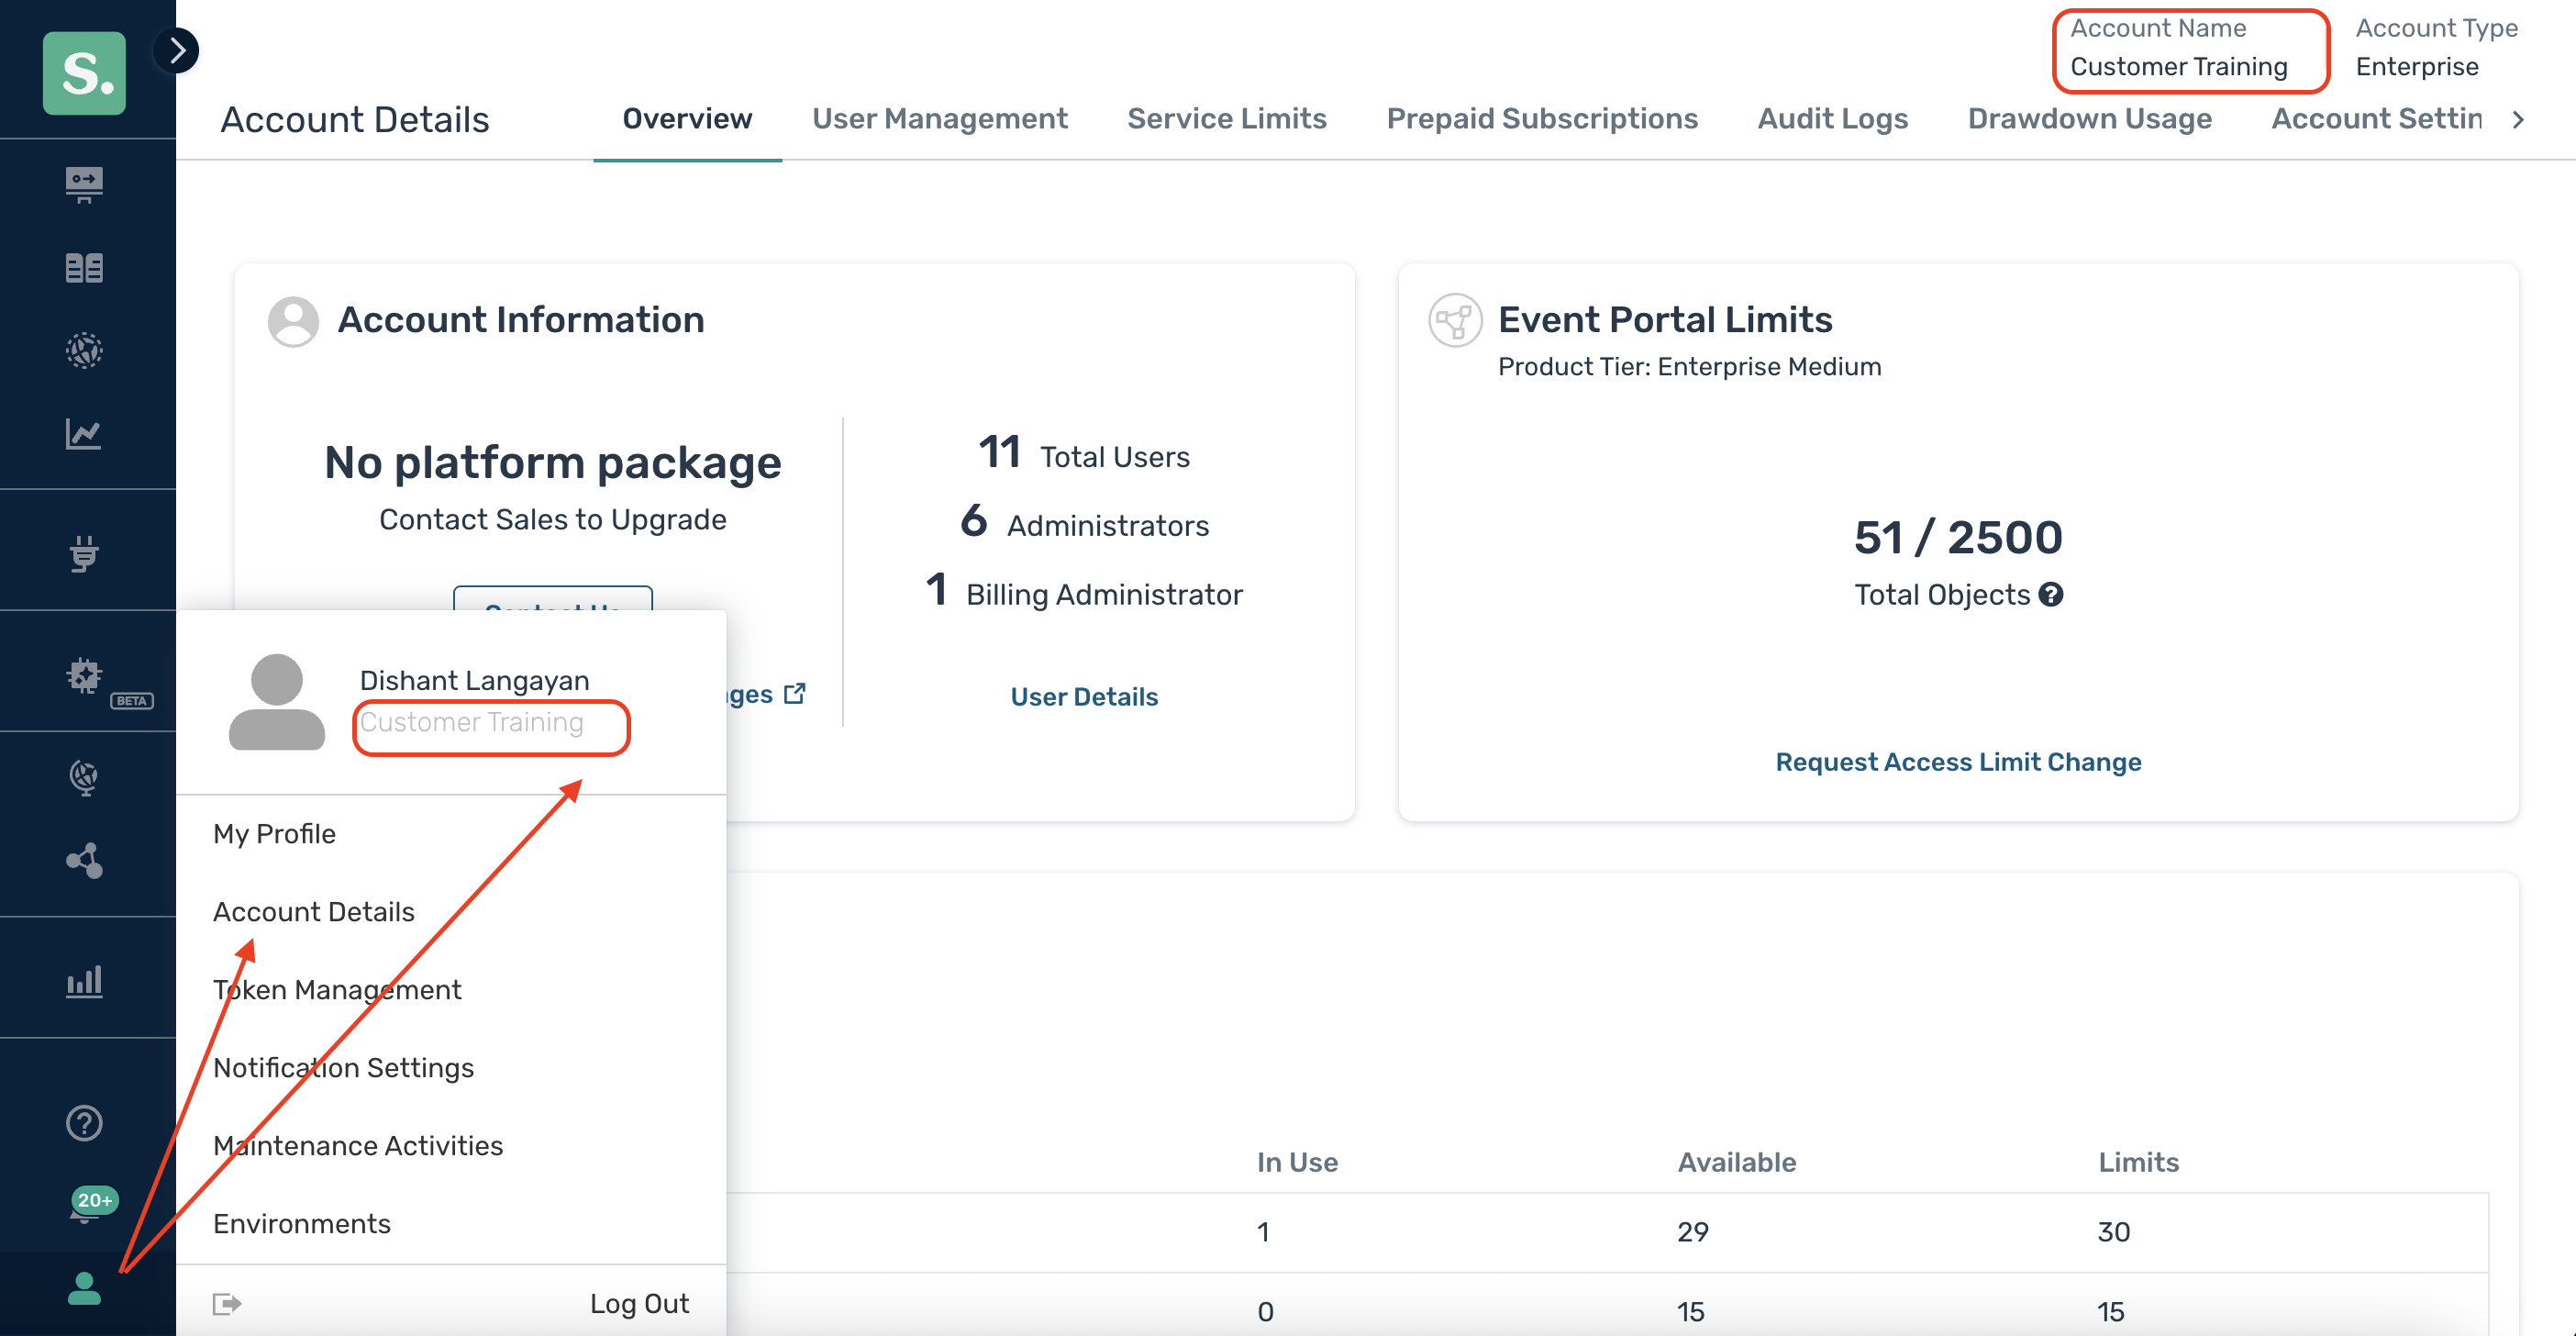Select Token Management from user menu
The height and width of the screenshot is (1336, 2576).
[x=337, y=989]
